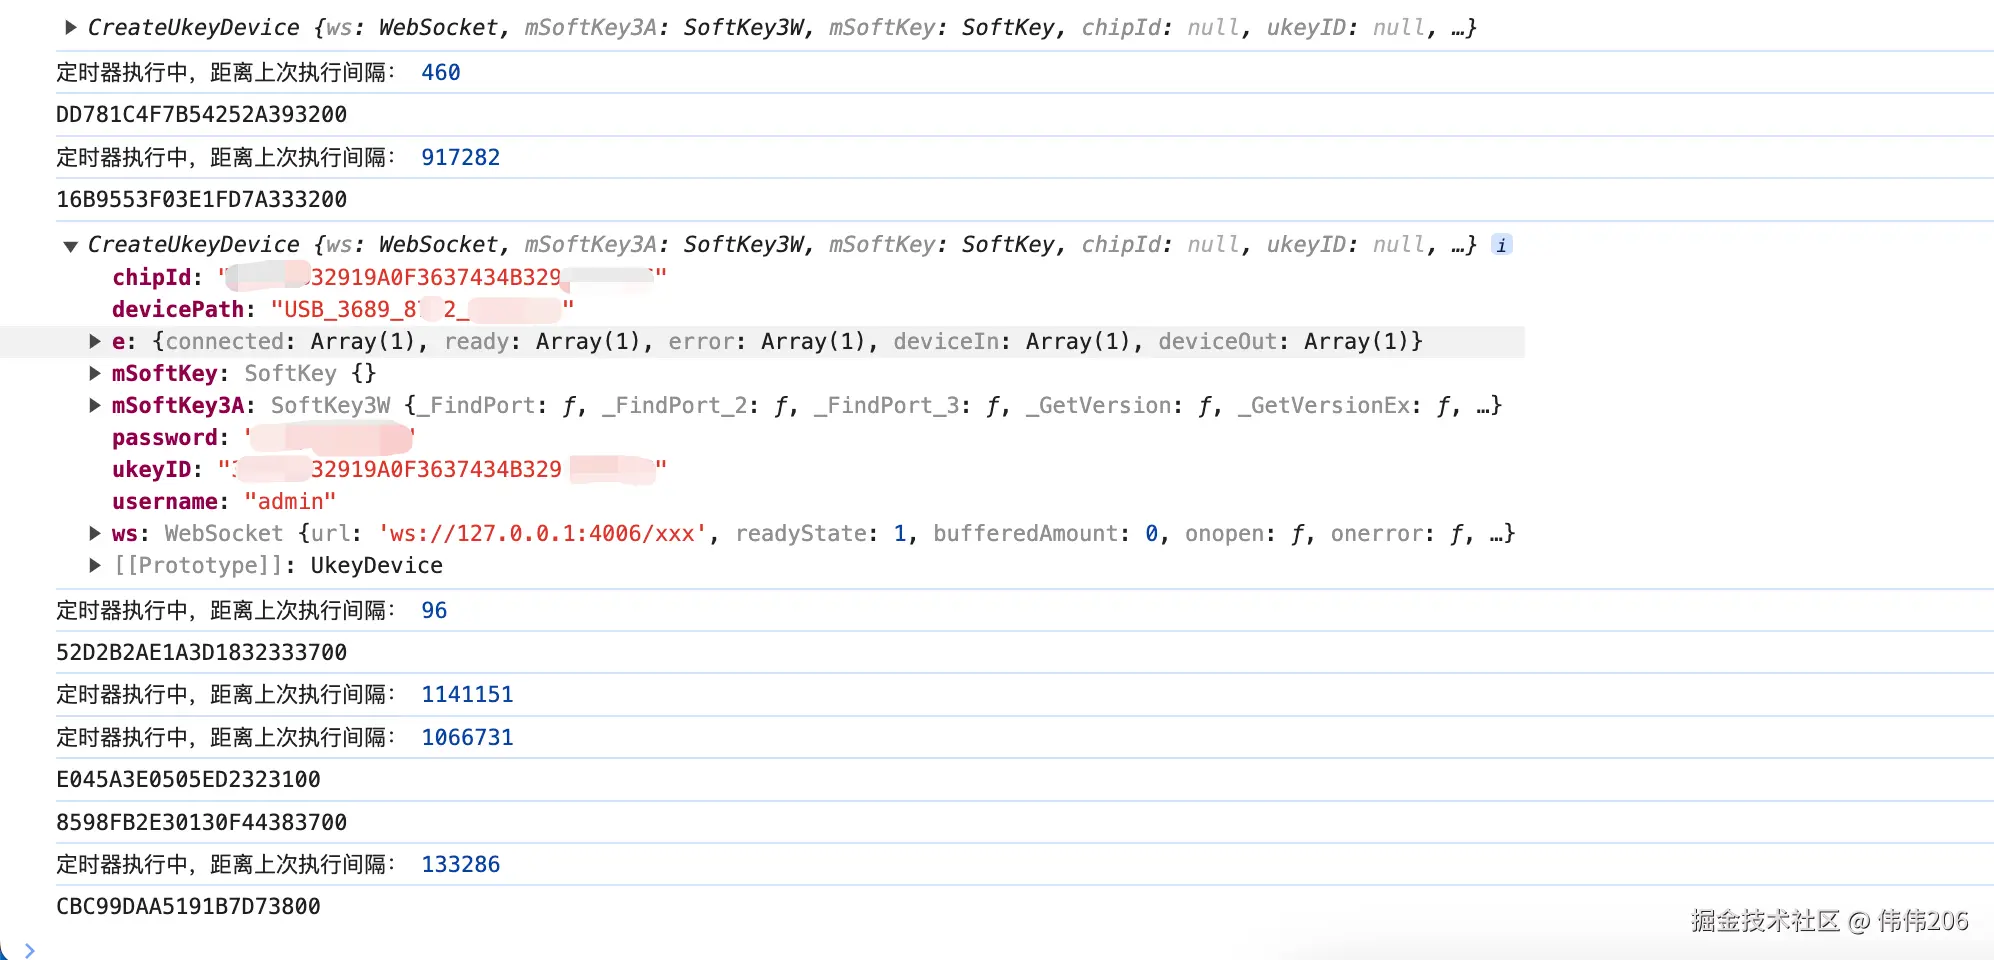This screenshot has height=960, width=1994.
Task: Select the timer interval value 917282
Action: tap(461, 158)
